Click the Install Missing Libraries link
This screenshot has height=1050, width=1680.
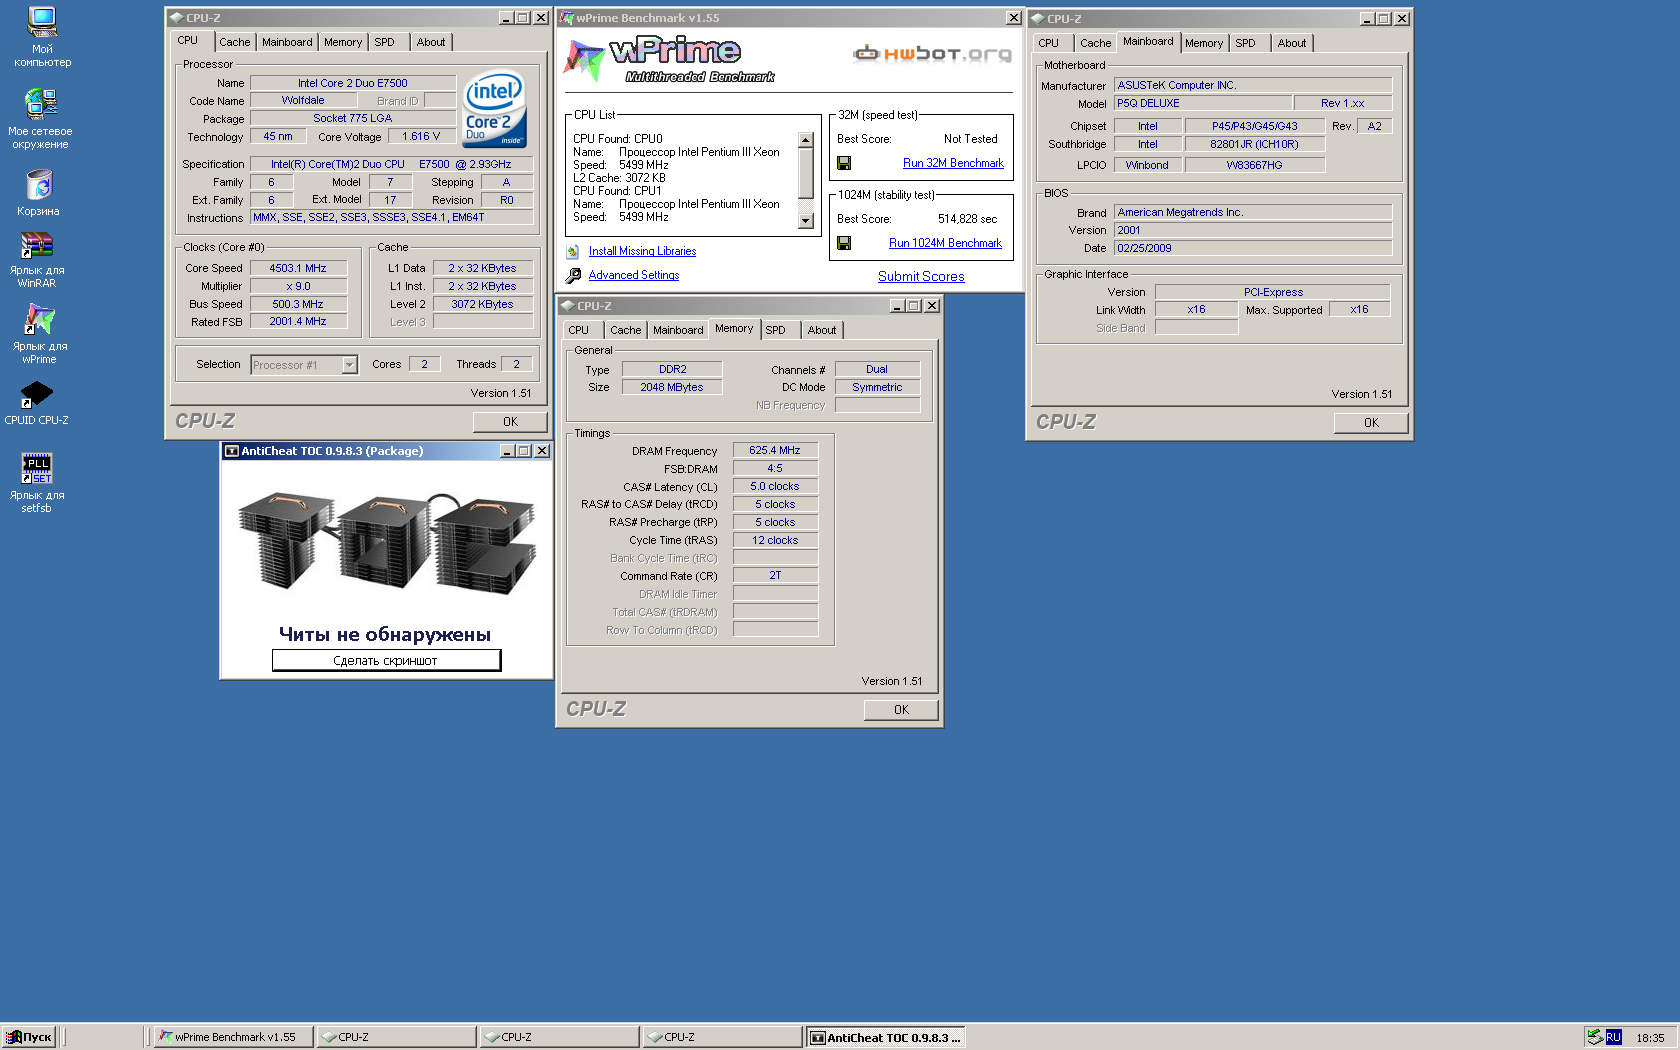[x=642, y=252]
